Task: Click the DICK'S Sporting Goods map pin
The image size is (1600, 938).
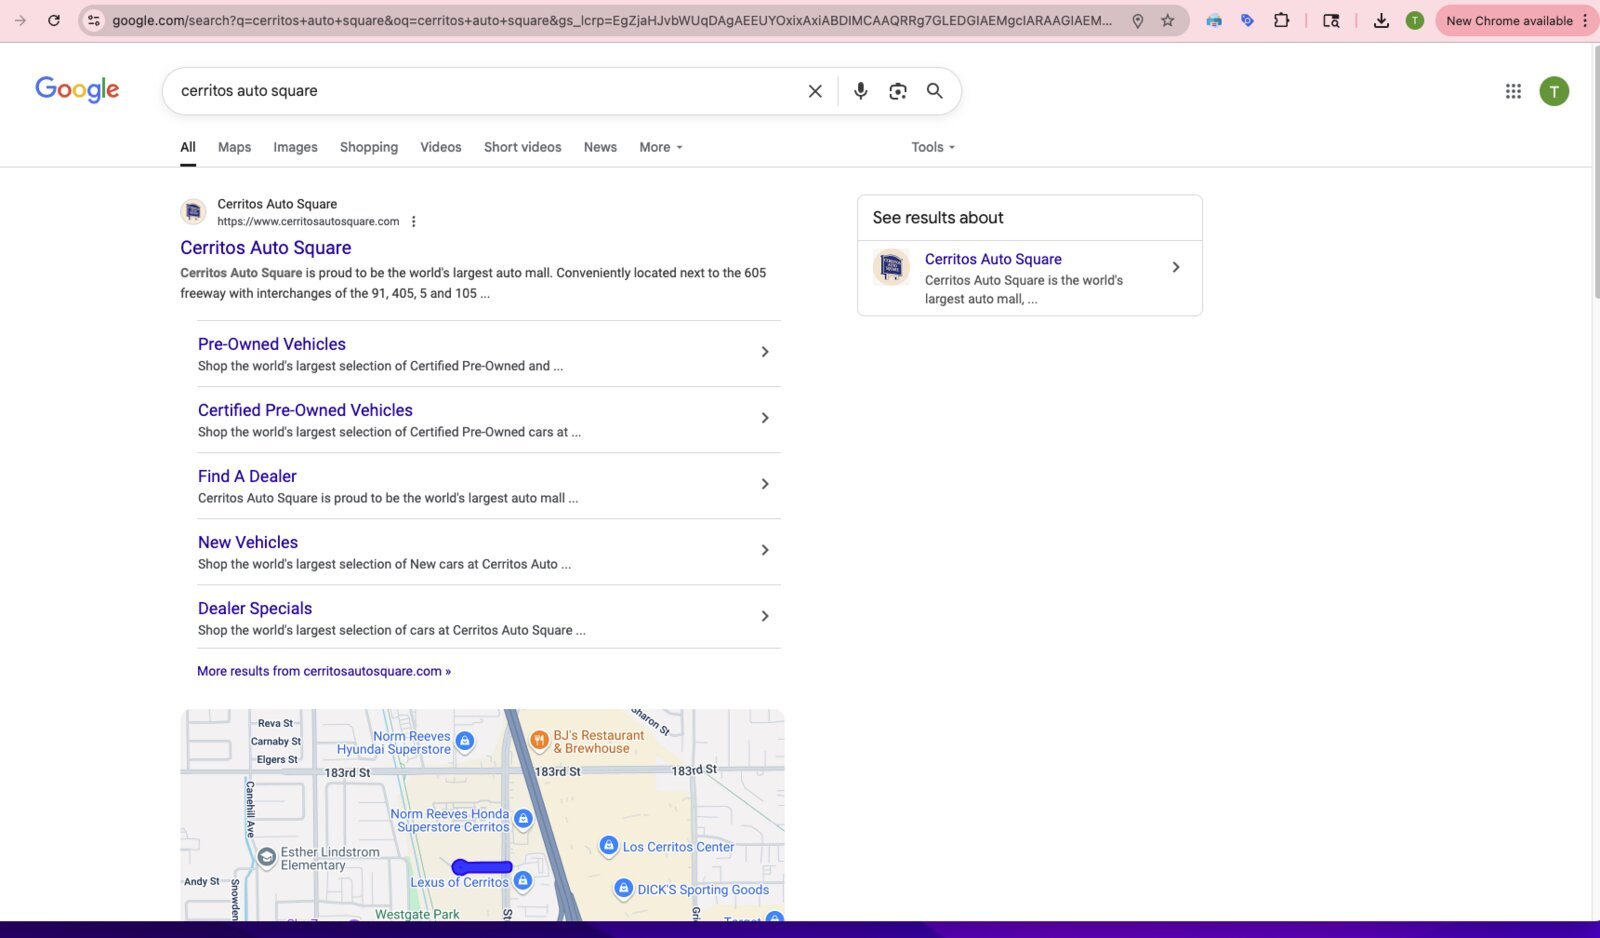Action: coord(623,888)
